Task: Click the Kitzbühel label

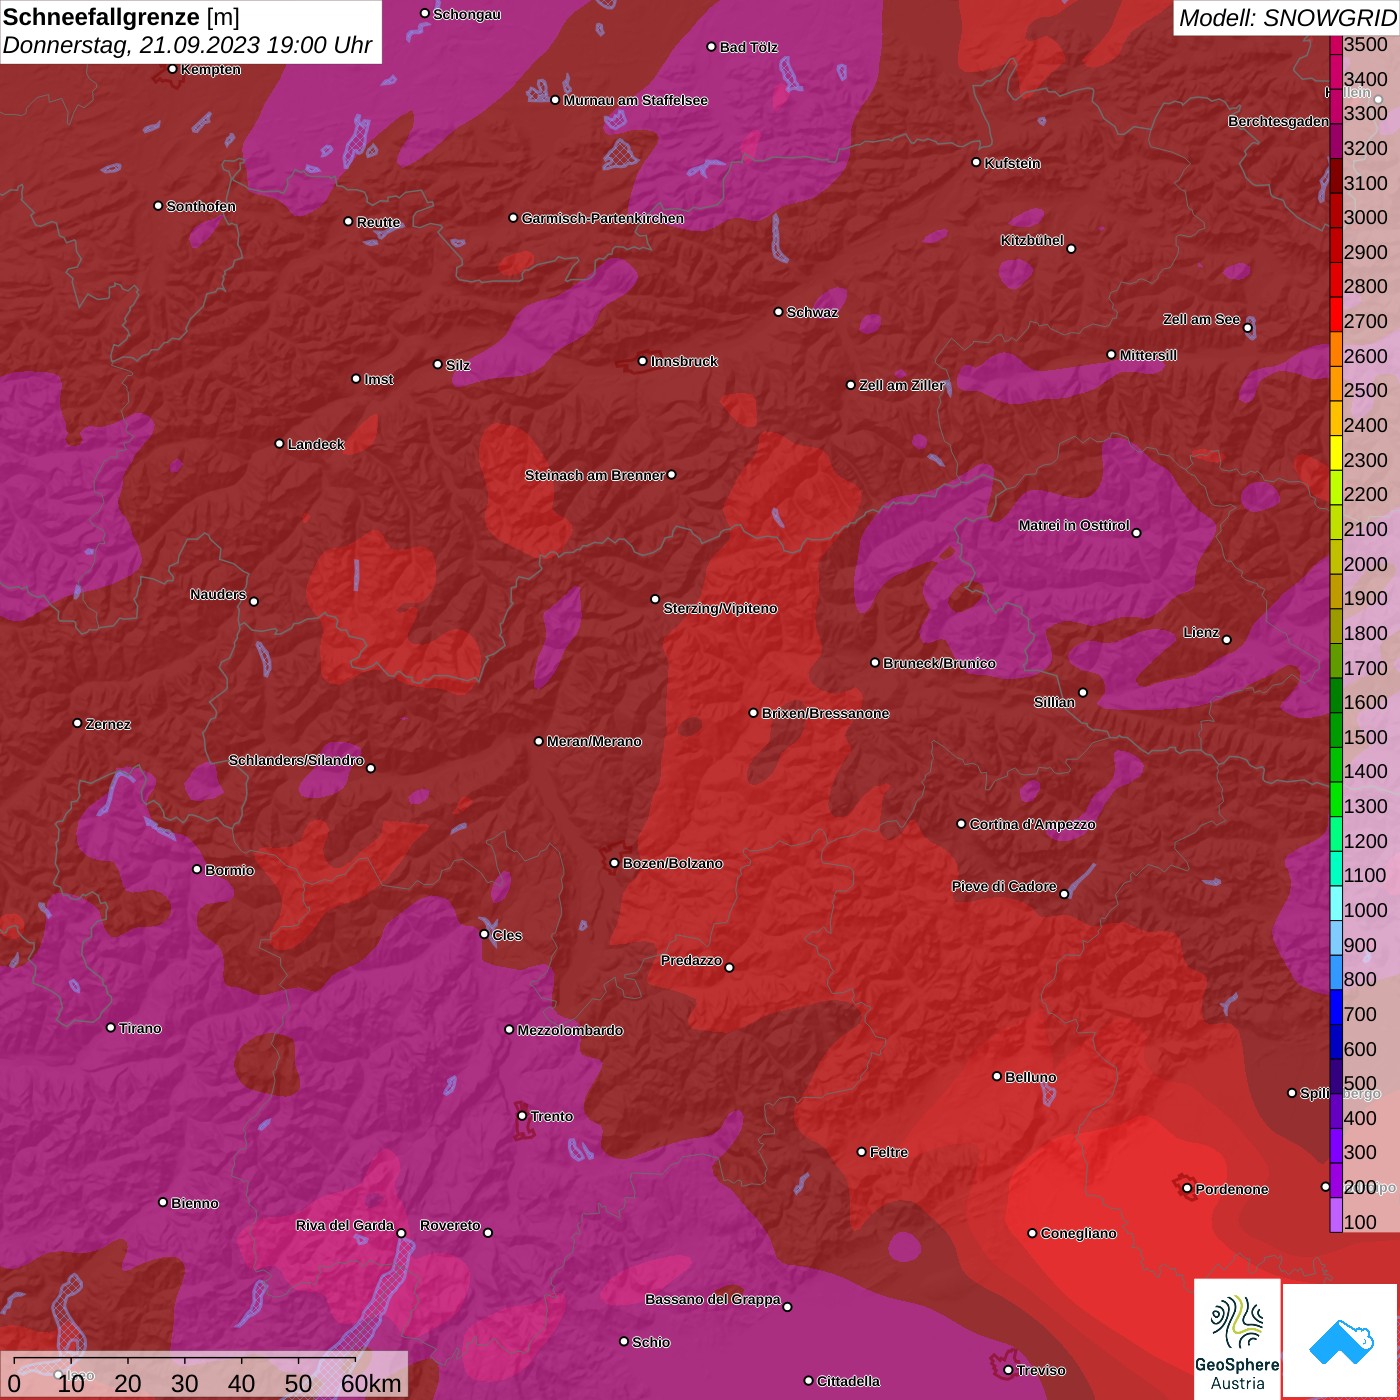Action: point(1032,240)
